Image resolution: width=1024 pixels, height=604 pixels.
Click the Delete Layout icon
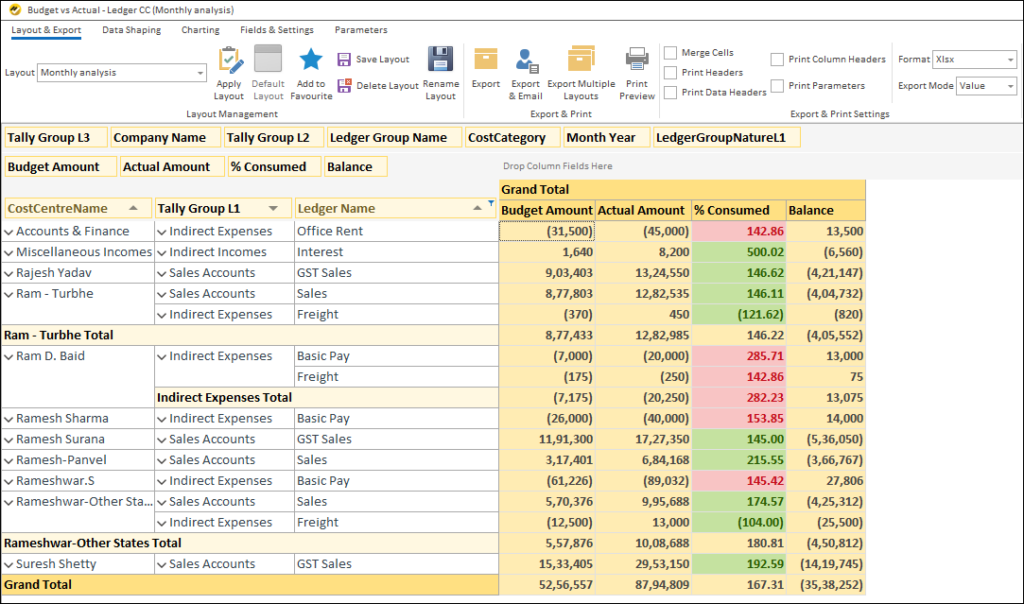[x=344, y=86]
